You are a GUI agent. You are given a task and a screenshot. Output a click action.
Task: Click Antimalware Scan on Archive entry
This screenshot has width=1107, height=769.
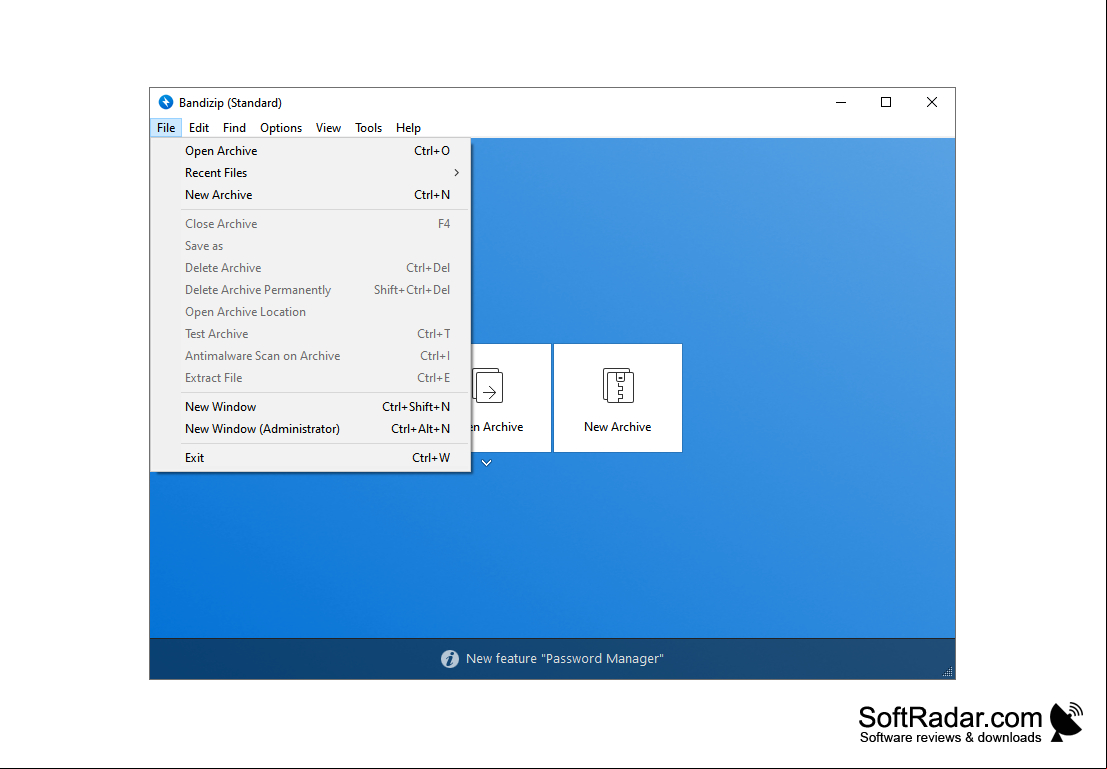click(x=311, y=356)
